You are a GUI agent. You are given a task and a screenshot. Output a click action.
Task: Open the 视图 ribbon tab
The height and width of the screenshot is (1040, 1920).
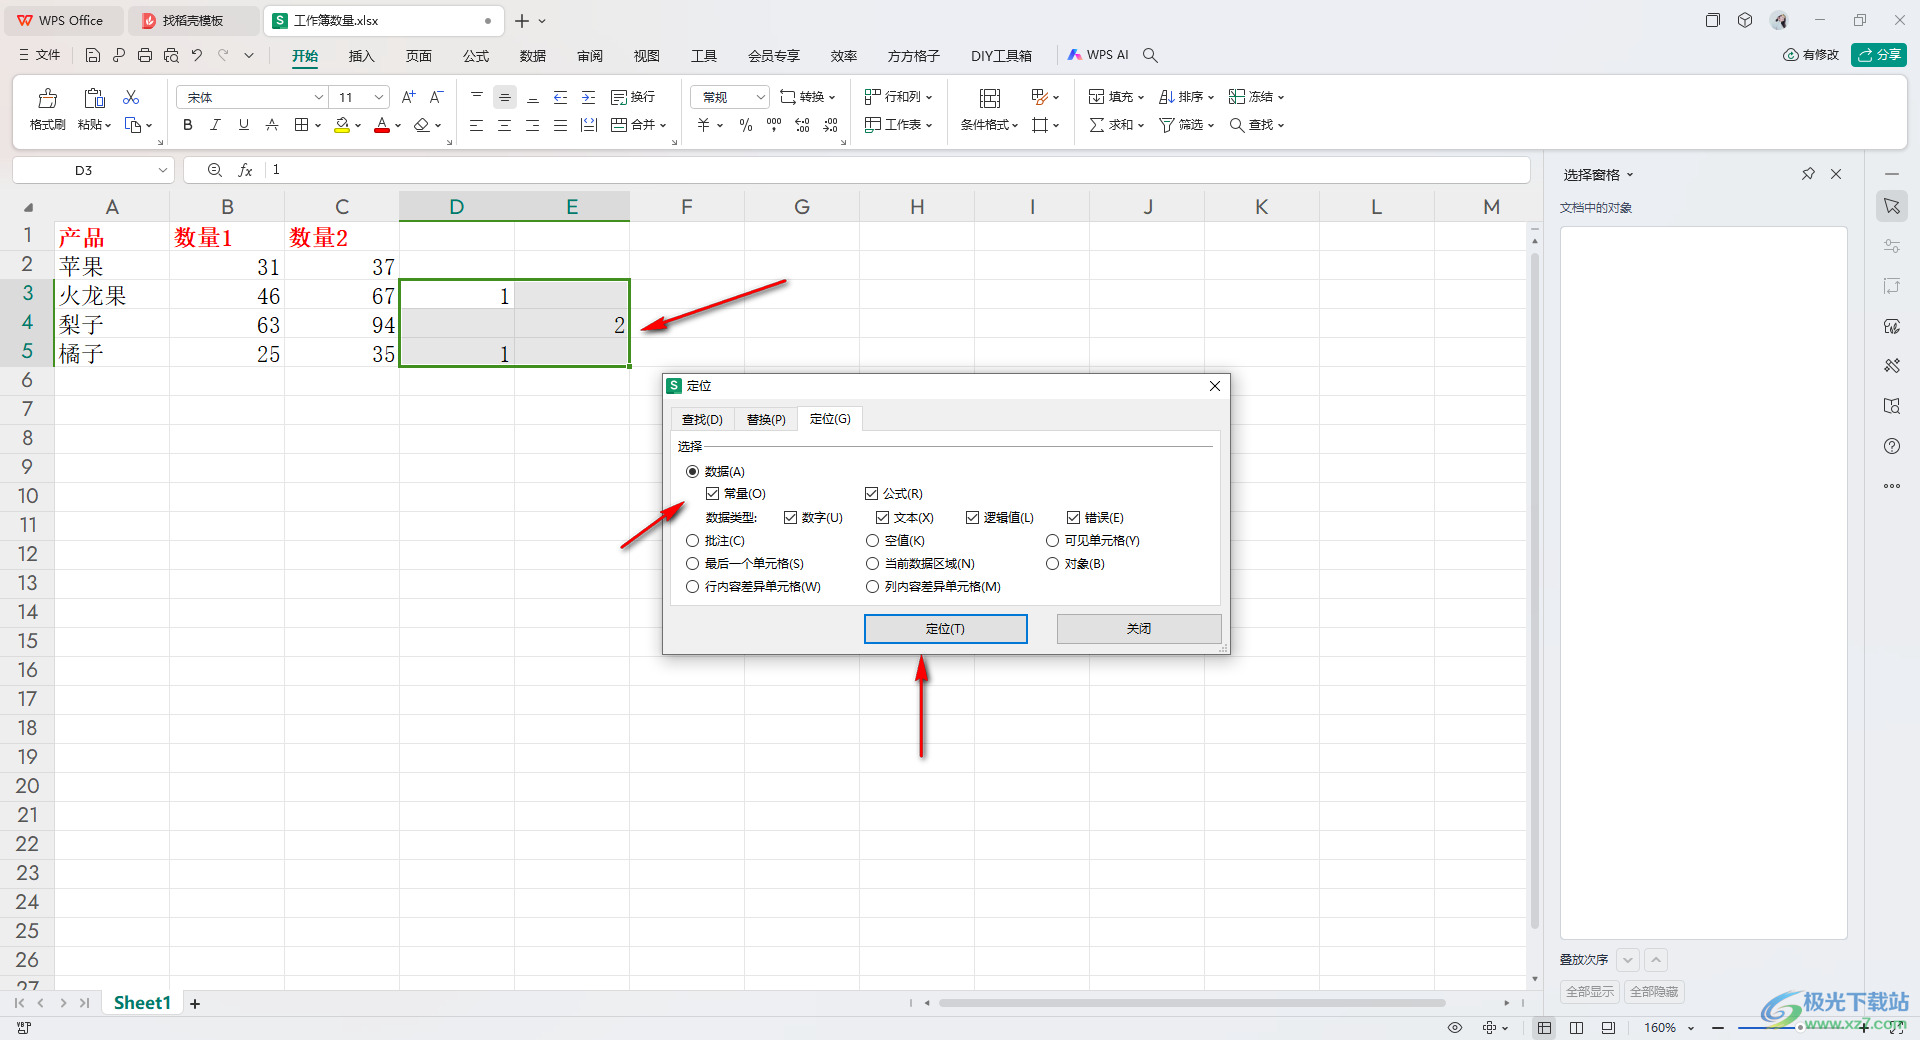pos(647,56)
